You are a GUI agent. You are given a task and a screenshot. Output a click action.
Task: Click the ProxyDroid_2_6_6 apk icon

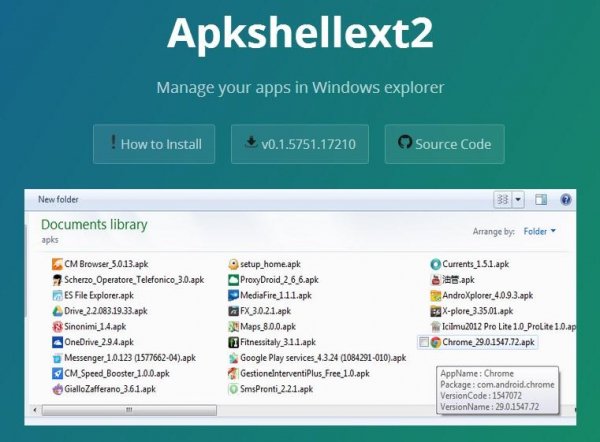233,280
